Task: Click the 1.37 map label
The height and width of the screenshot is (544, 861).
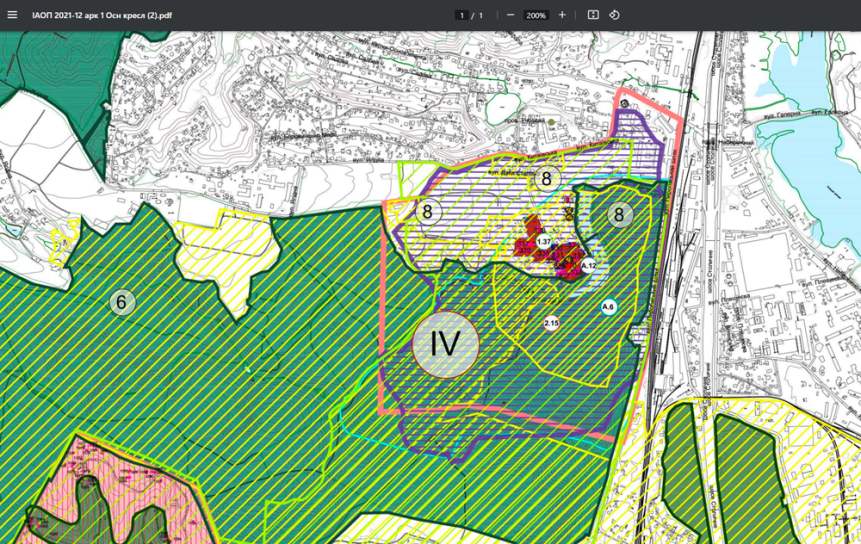Action: (x=544, y=242)
